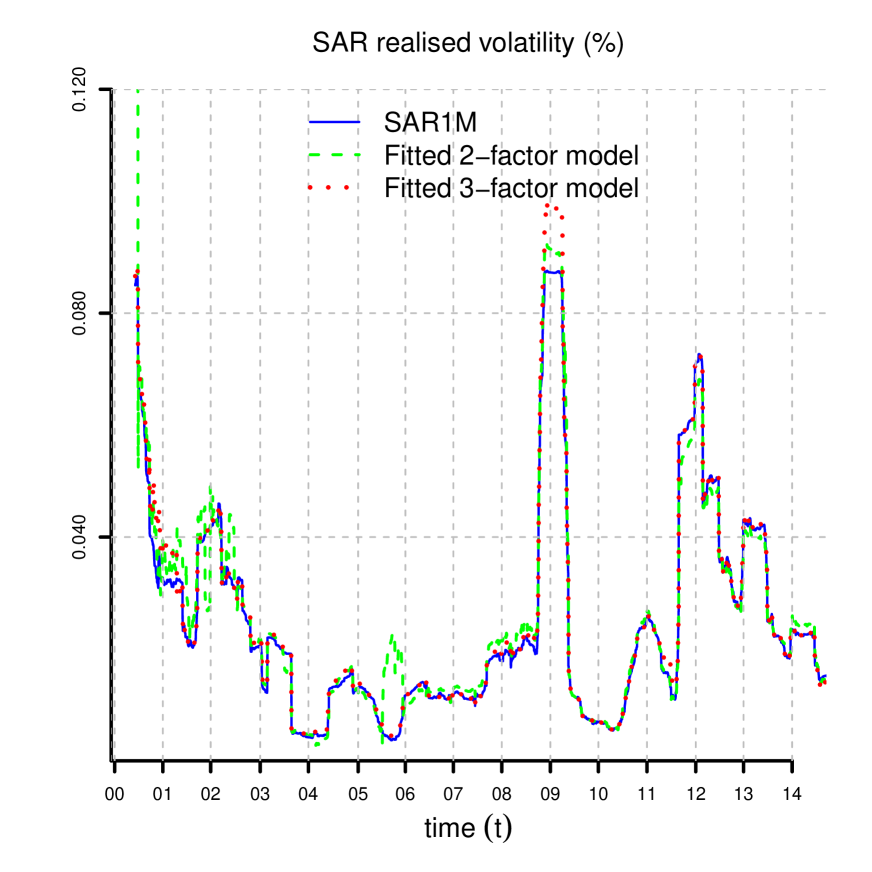Click the green dashed legend line sample

tap(335, 155)
